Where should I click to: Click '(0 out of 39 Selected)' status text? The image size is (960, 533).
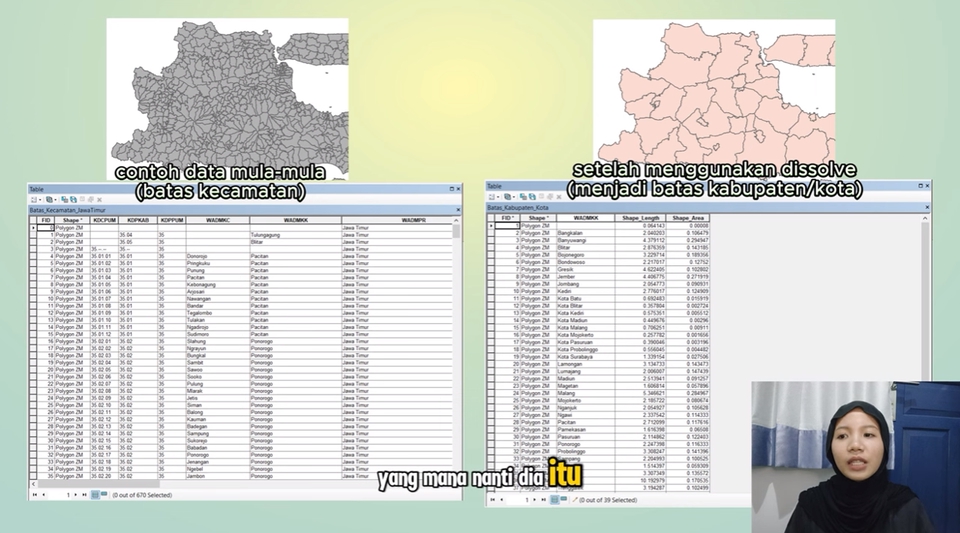(x=608, y=500)
